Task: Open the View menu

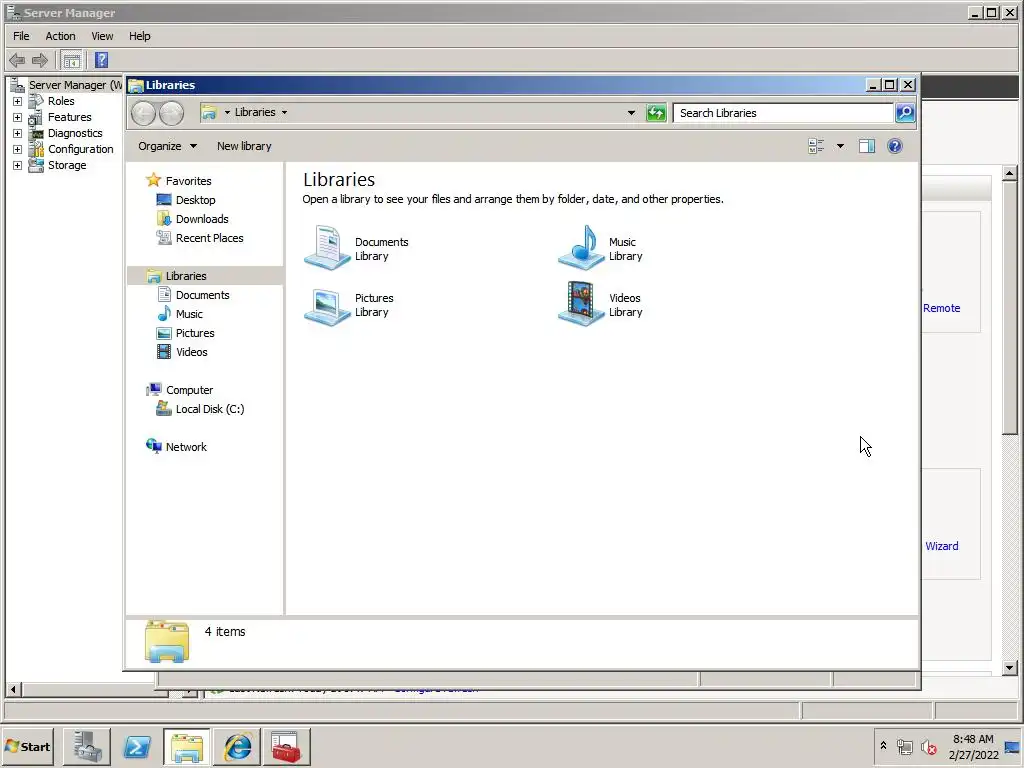Action: tap(102, 36)
